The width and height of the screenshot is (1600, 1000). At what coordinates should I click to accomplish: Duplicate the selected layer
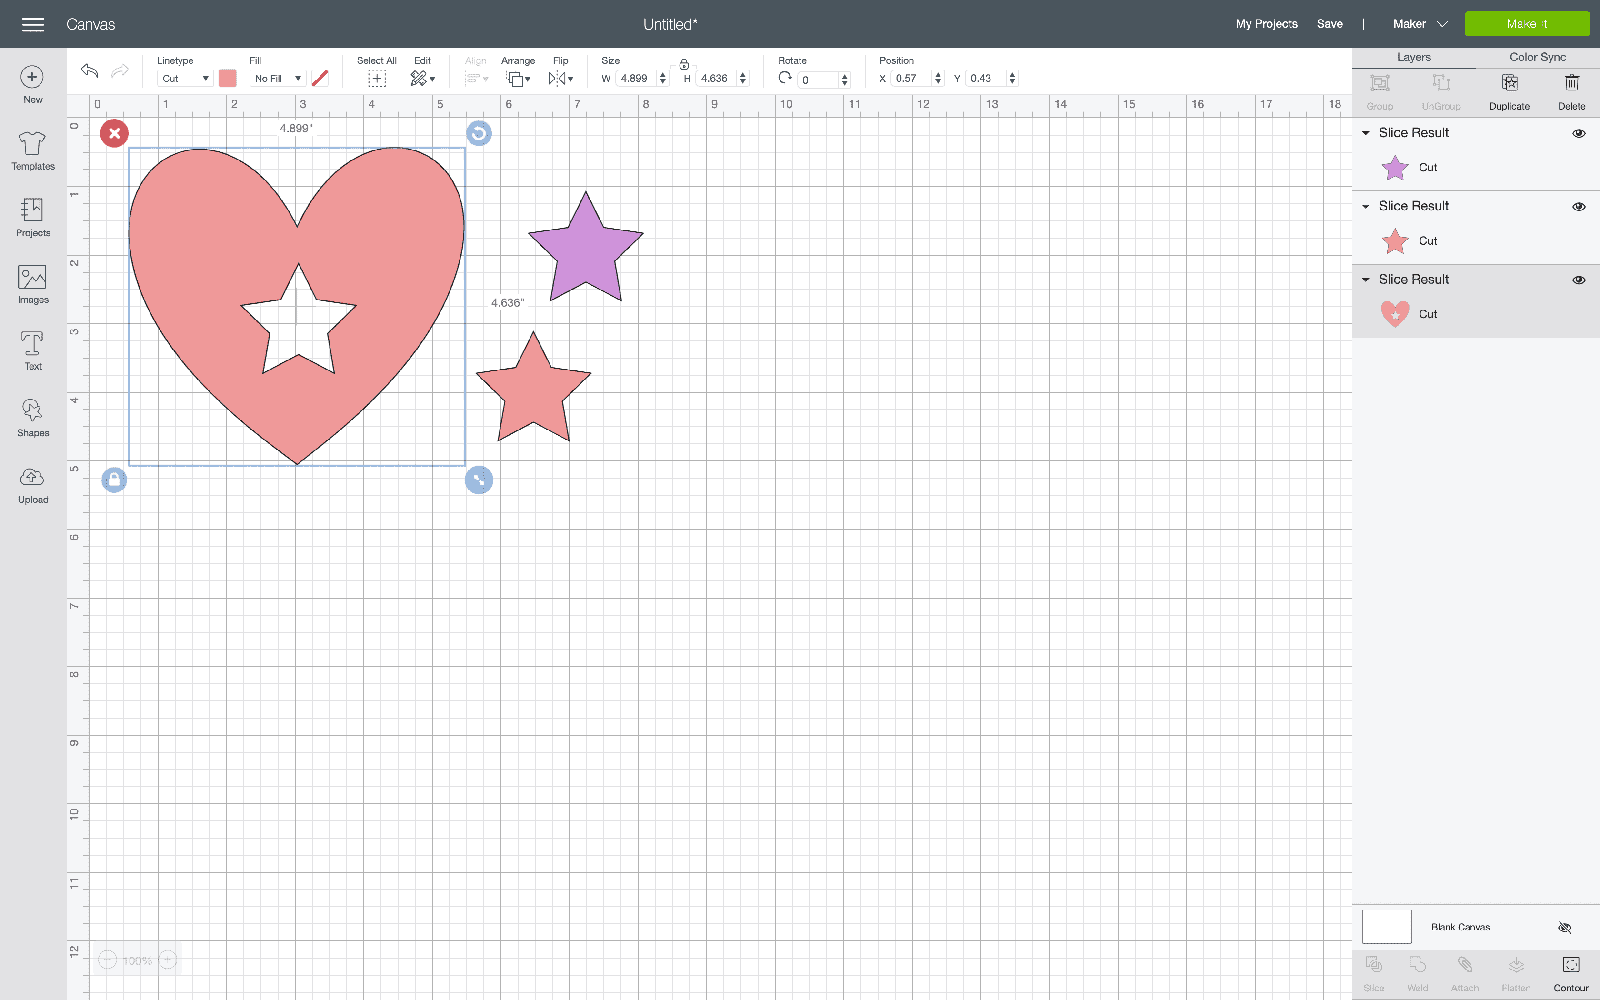click(x=1509, y=90)
